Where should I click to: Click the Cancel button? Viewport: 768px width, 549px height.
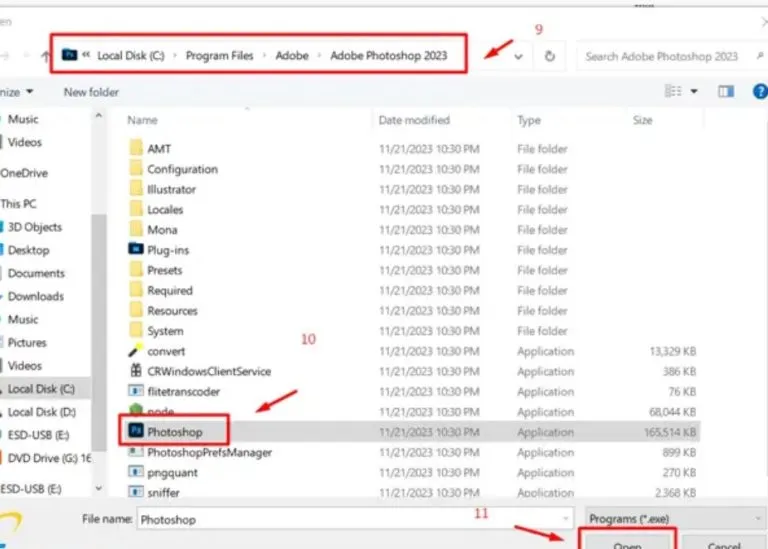(x=724, y=543)
